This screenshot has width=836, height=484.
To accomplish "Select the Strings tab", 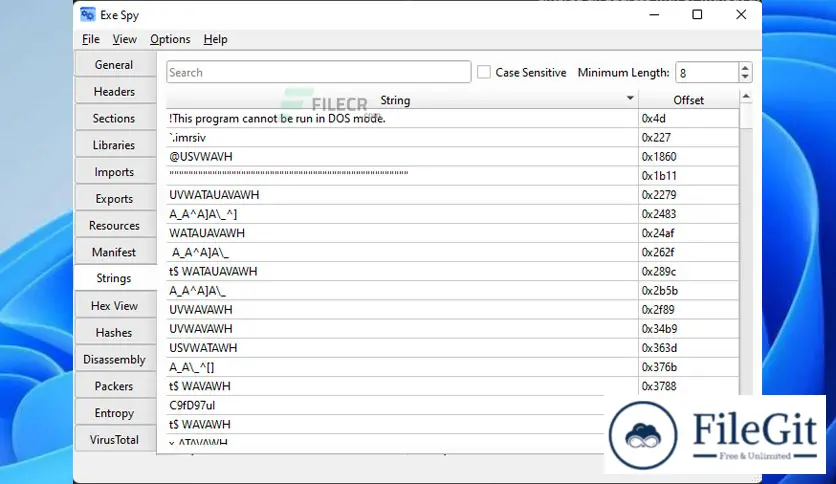I will pyautogui.click(x=114, y=278).
